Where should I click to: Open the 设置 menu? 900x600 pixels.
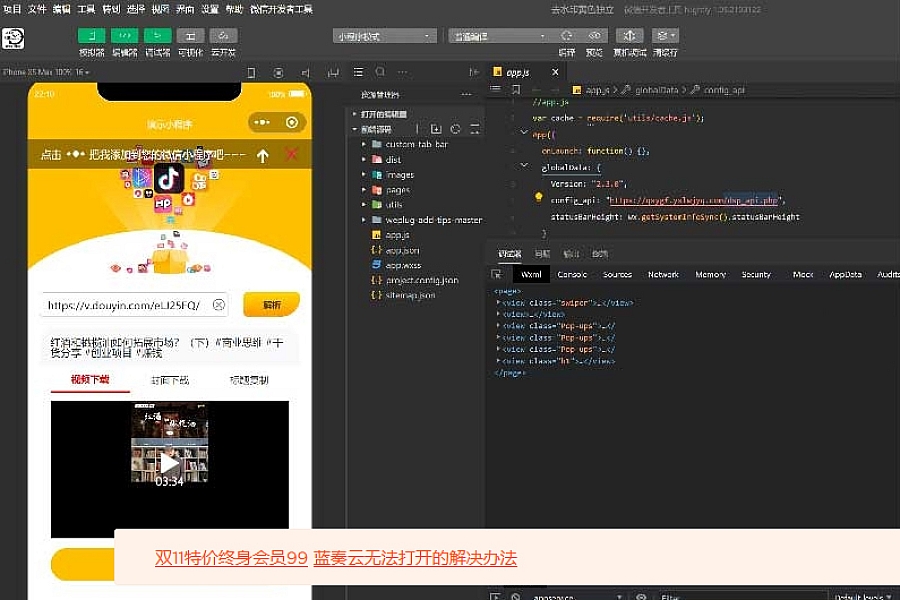click(210, 9)
